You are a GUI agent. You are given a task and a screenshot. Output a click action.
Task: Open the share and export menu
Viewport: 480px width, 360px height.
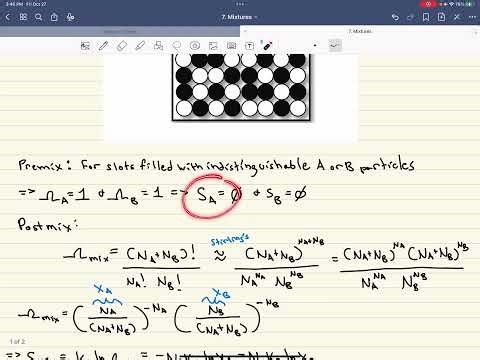click(54, 17)
